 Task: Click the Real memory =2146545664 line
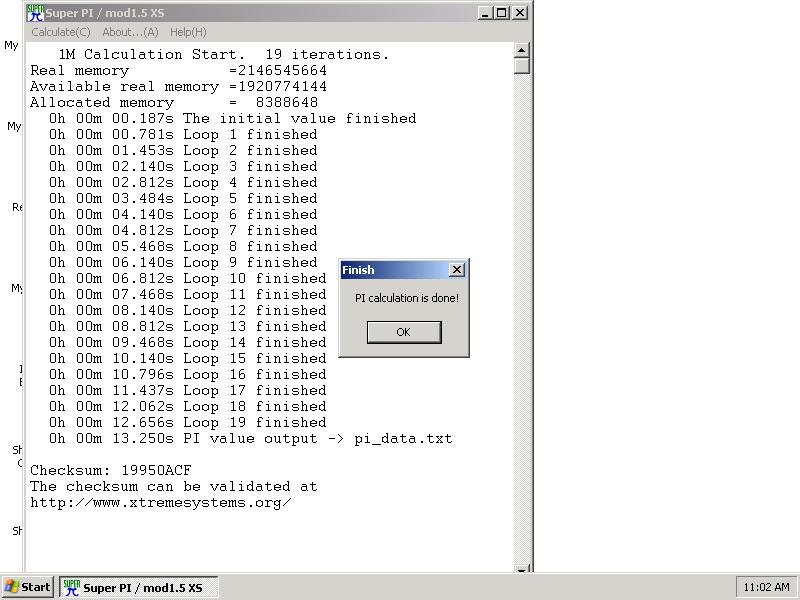point(179,70)
